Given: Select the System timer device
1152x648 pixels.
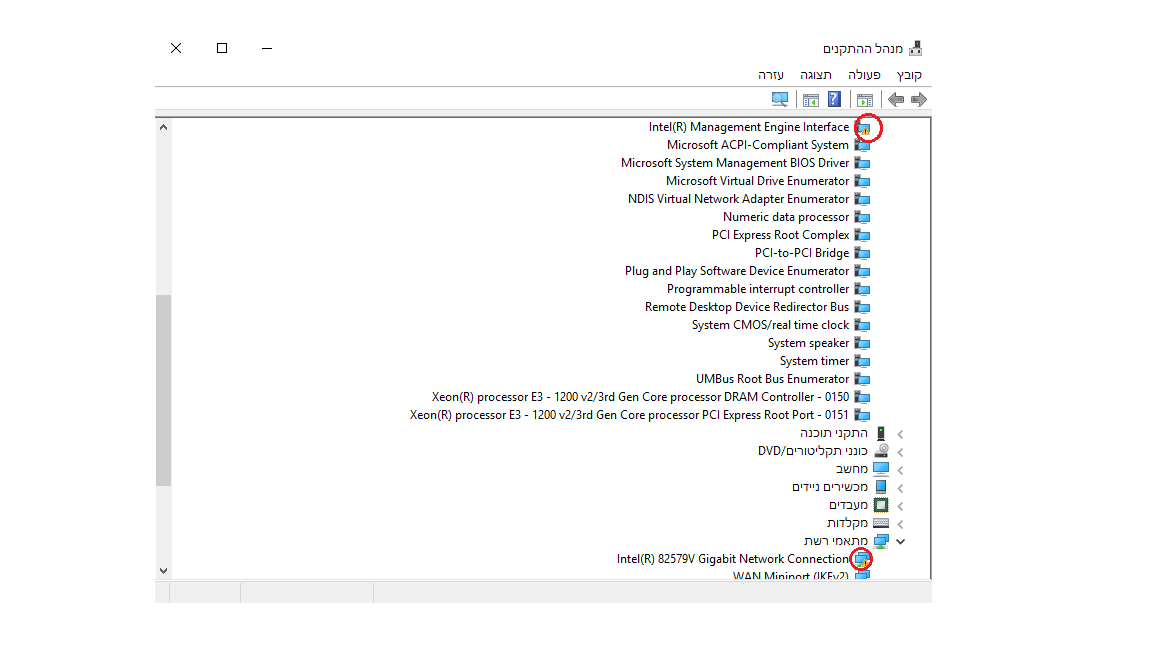Looking at the screenshot, I should click(x=814, y=361).
